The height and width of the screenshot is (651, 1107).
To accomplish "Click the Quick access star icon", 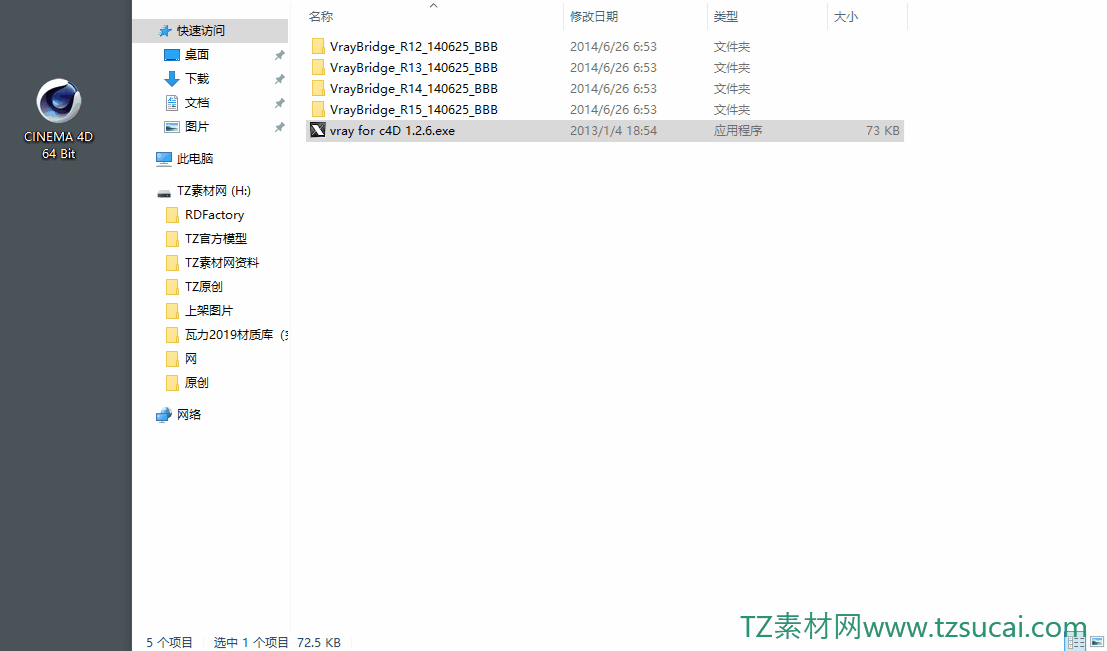I will pyautogui.click(x=165, y=30).
